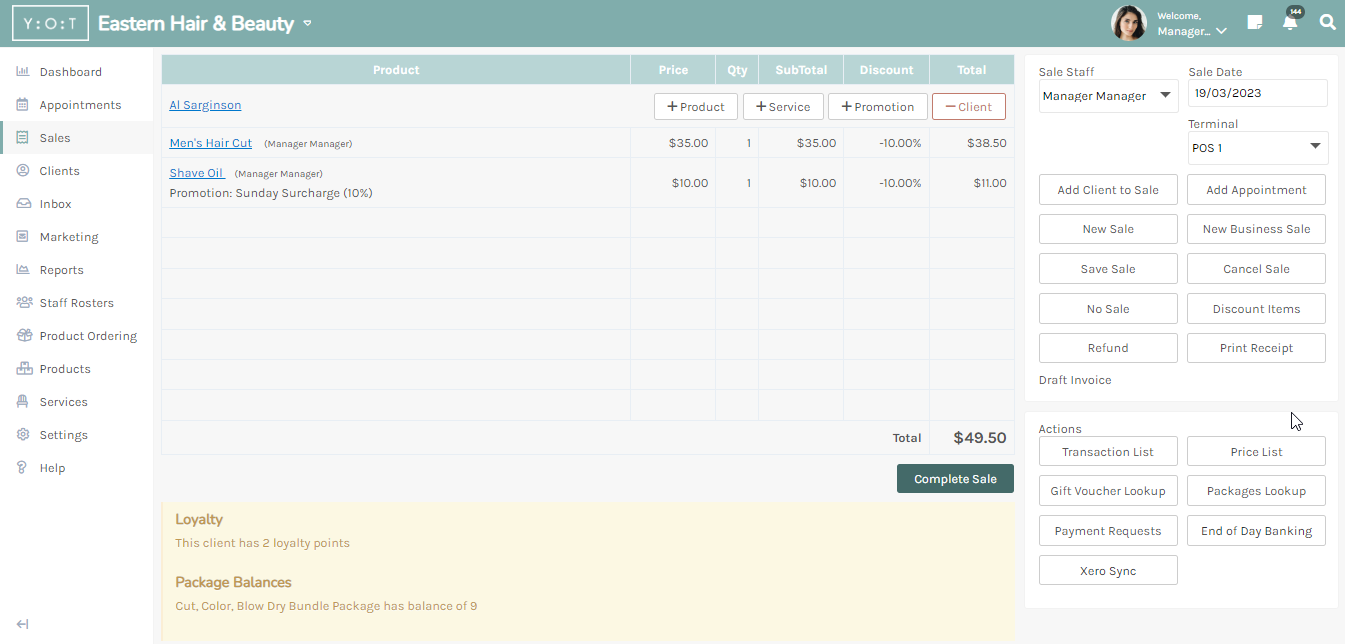1345x644 pixels.
Task: Open the Welcome Manager user menu
Action: pos(1192,24)
